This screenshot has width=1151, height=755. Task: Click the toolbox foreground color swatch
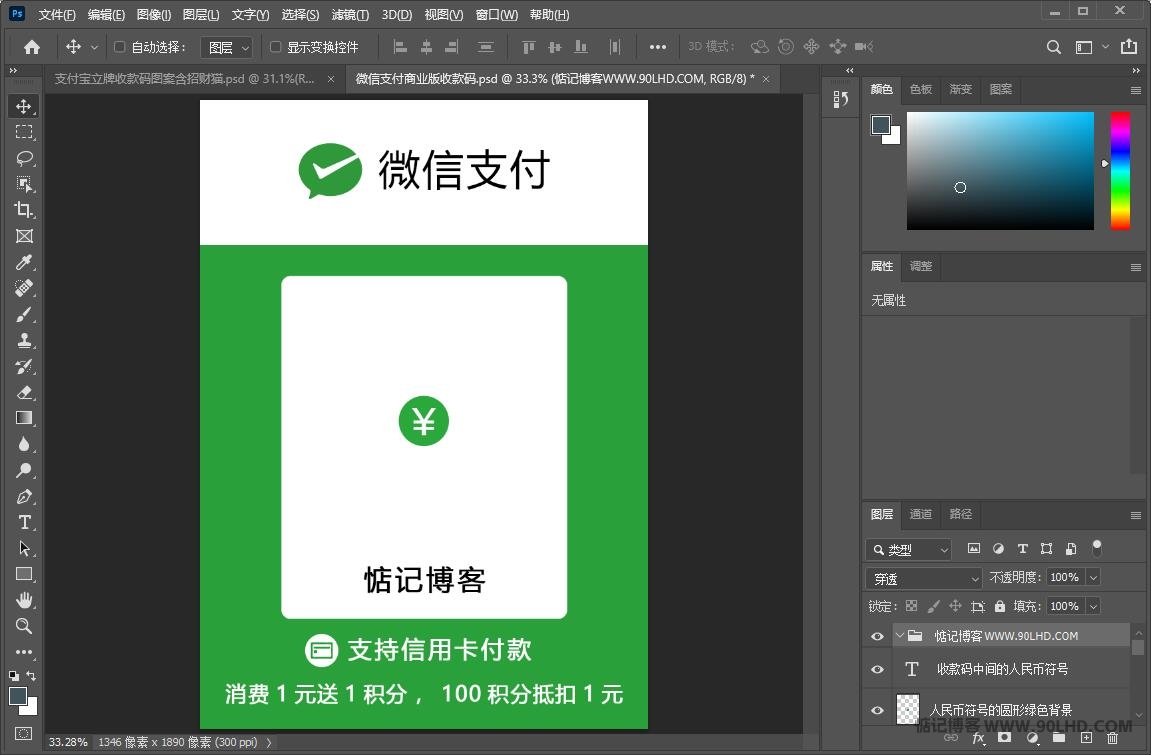click(18, 696)
